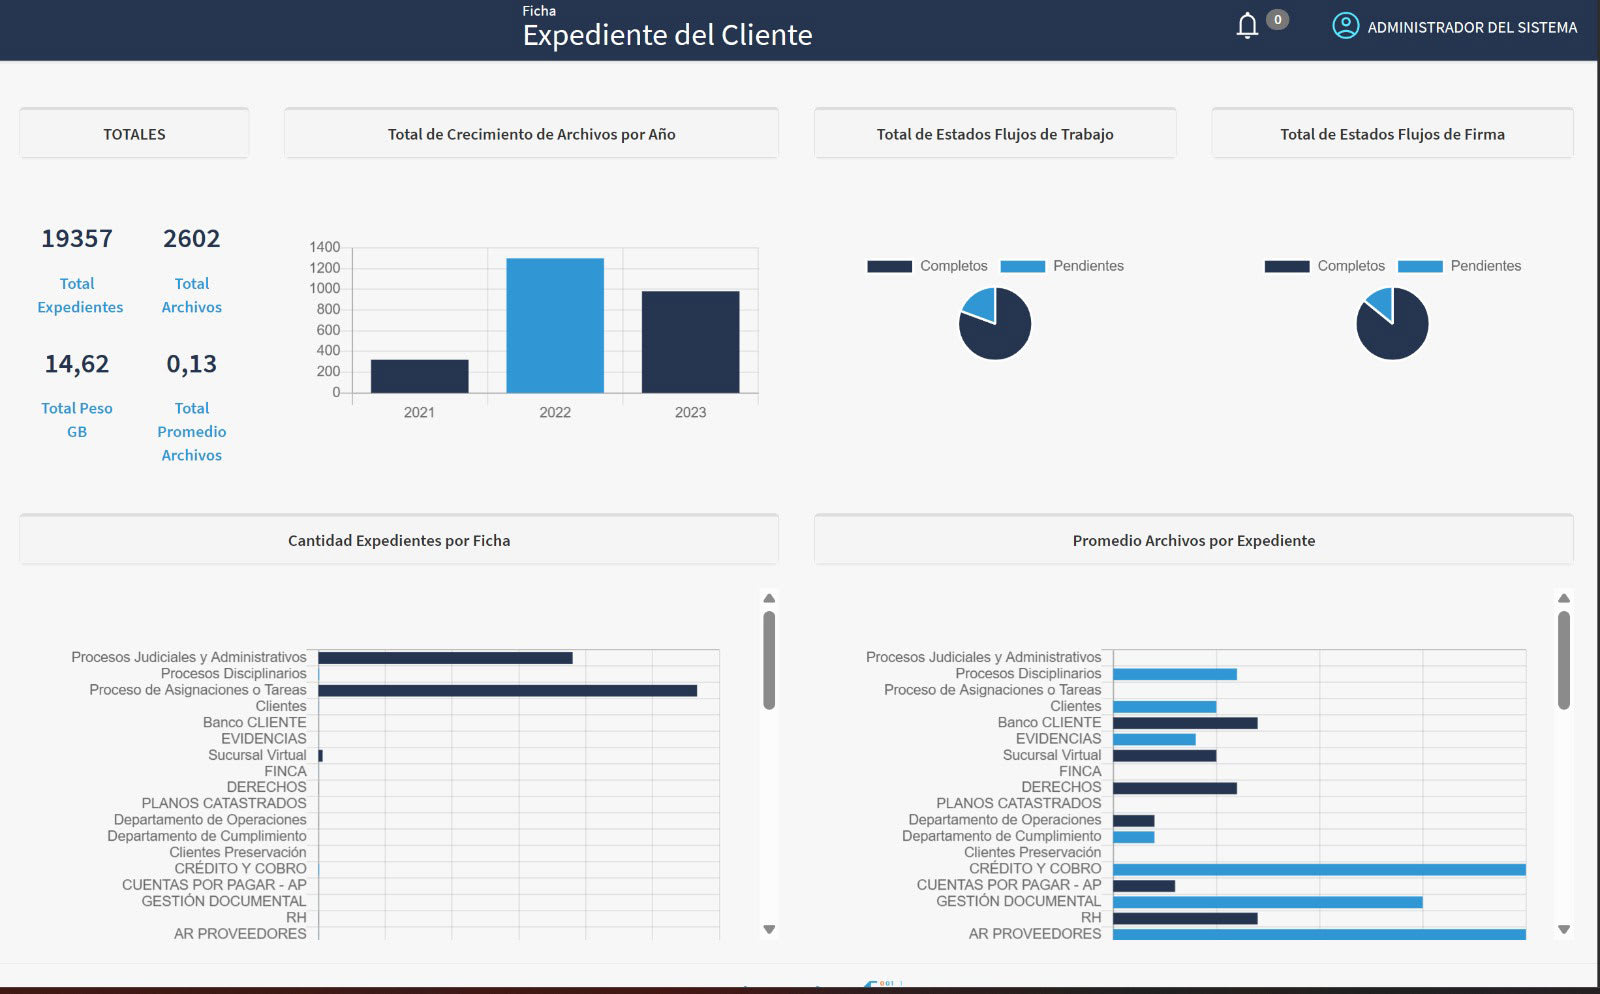The image size is (1600, 994).
Task: Toggle Completos legend swatch in Flujos de Trabajo
Action: point(889,266)
